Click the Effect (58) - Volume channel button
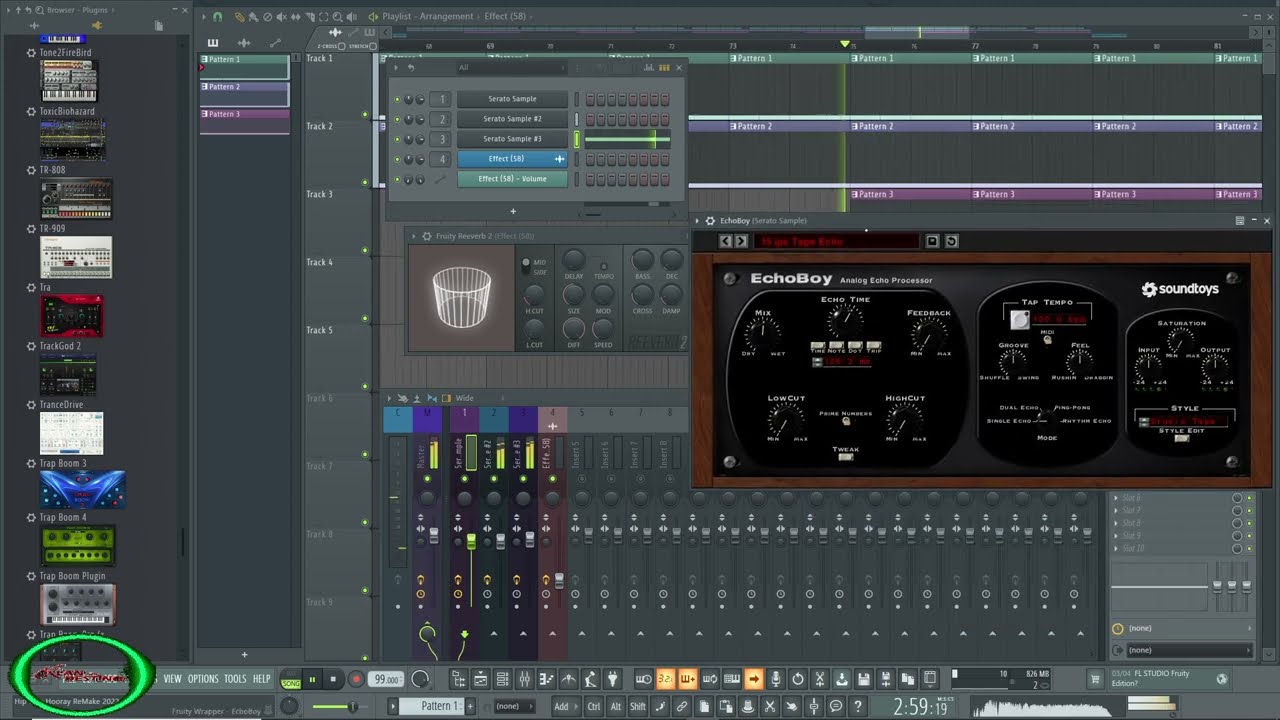The height and width of the screenshot is (720, 1280). (x=513, y=179)
